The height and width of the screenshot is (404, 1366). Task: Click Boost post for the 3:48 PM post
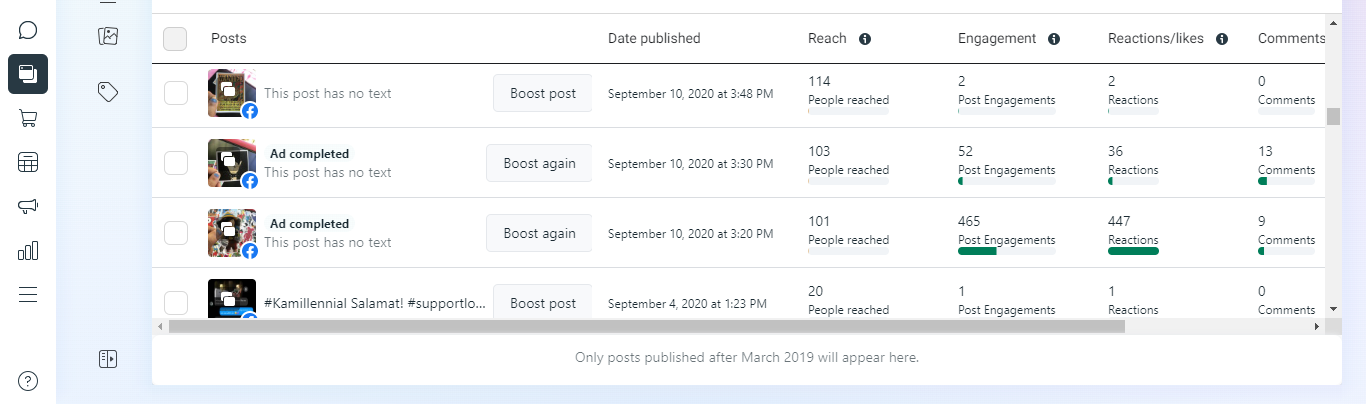[x=542, y=93]
